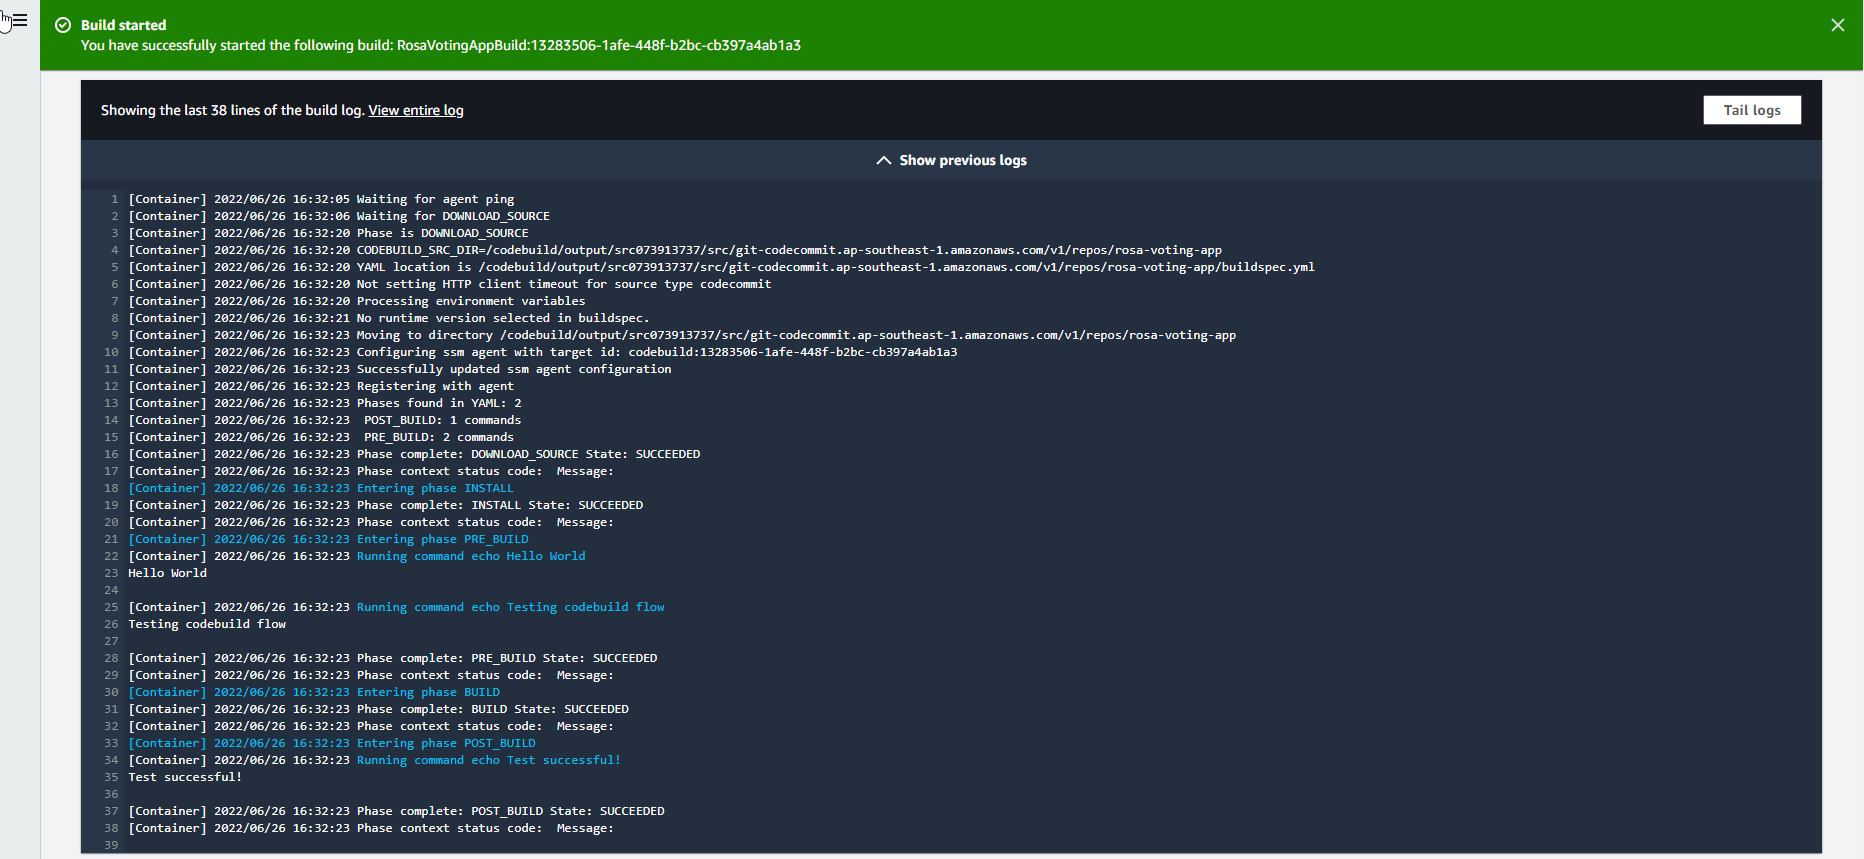Viewport: 1864px width, 859px height.
Task: Open the side navigation hamburger menu
Action: tap(19, 20)
